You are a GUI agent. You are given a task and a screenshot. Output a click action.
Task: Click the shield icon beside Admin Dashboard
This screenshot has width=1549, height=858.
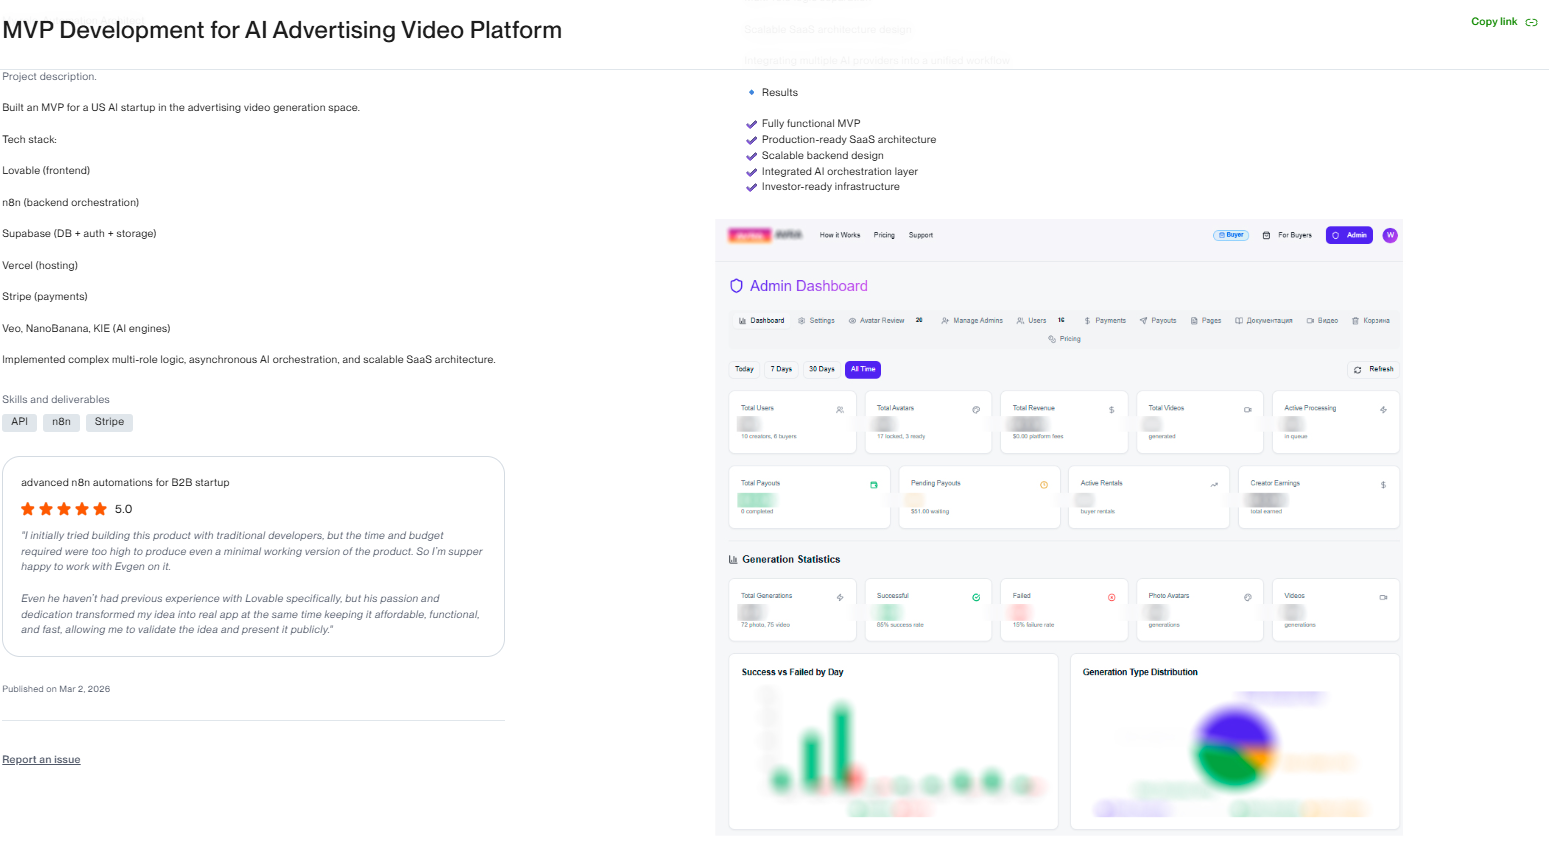[x=736, y=286]
